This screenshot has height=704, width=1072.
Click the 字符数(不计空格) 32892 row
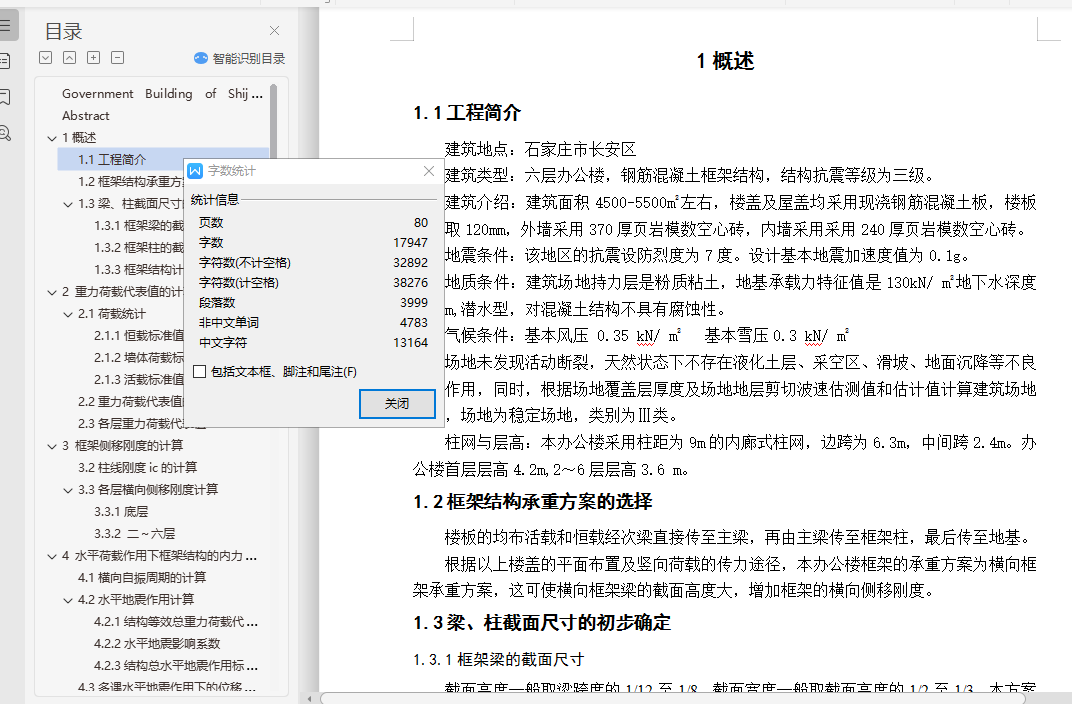(x=313, y=262)
